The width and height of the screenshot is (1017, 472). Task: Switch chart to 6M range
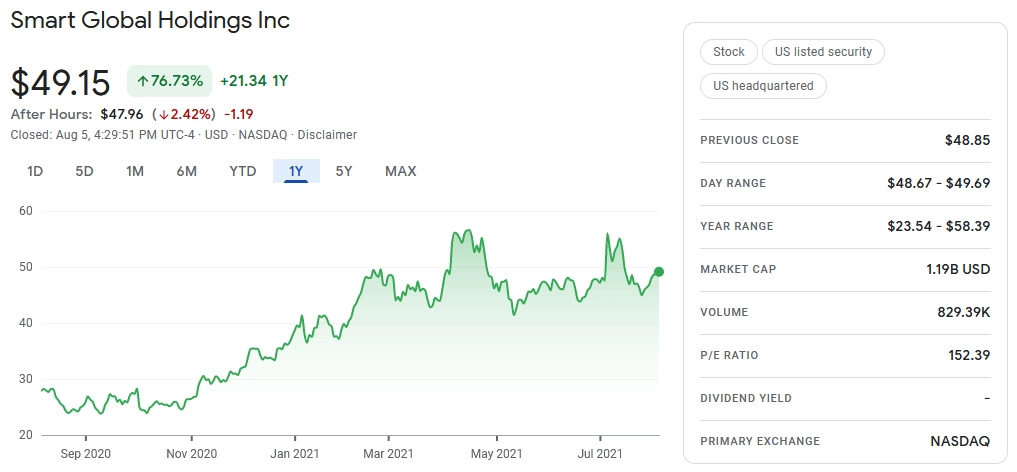(186, 171)
